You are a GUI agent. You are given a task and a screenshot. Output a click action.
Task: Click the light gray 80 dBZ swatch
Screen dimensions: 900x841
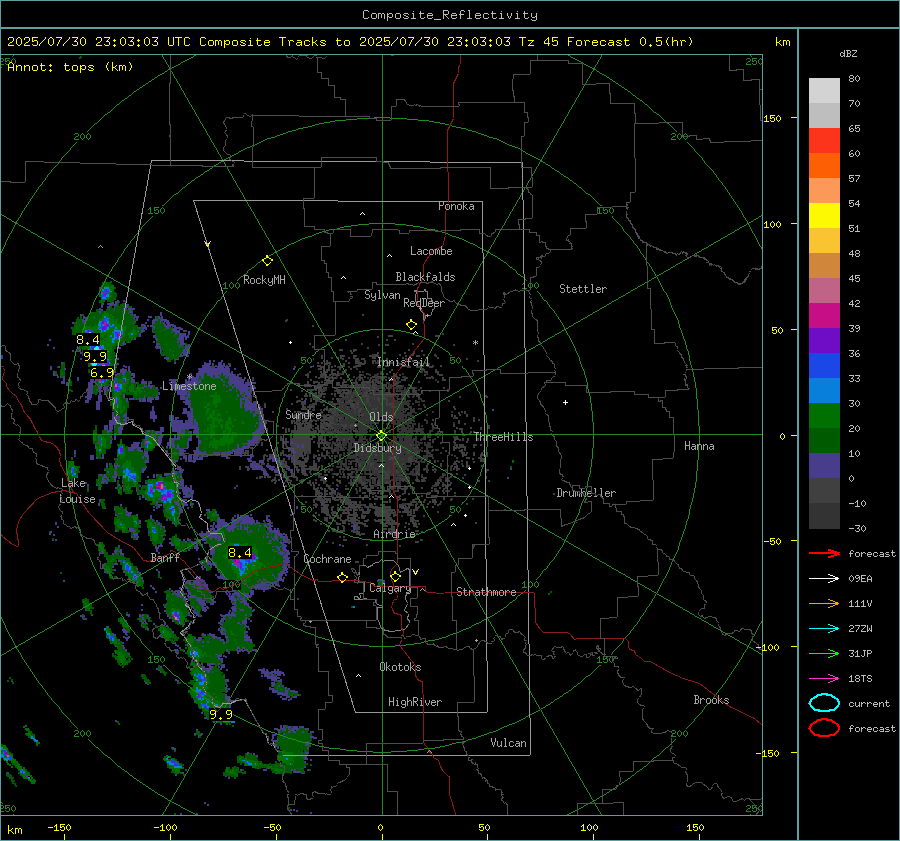[824, 90]
